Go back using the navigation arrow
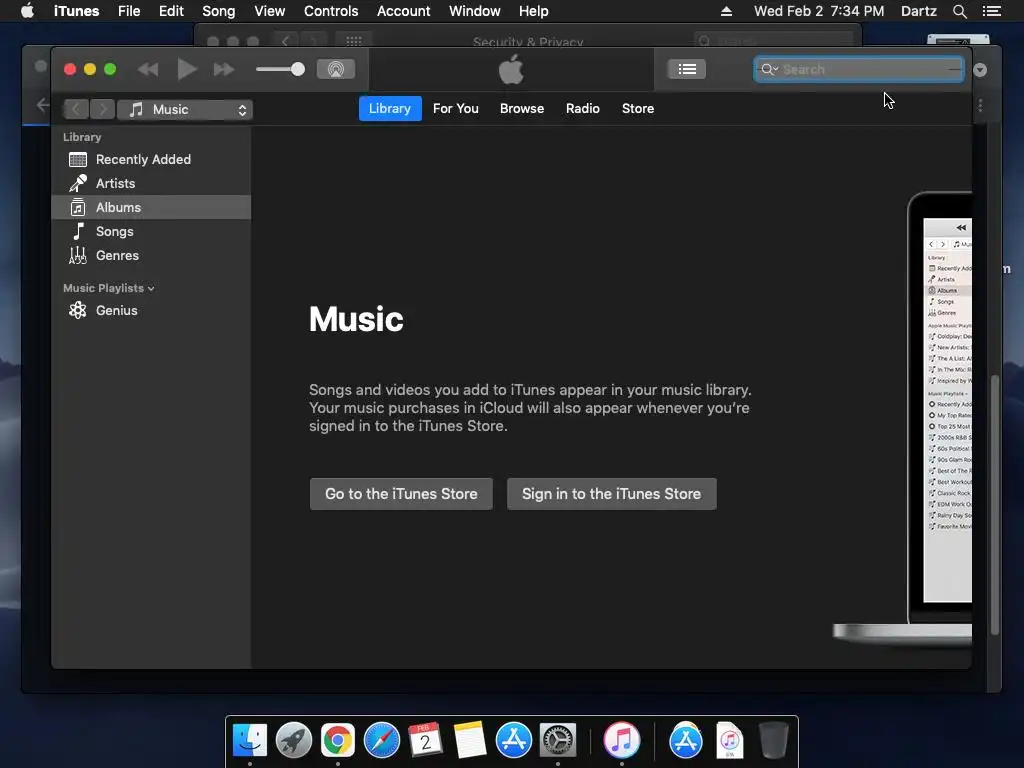 76,110
